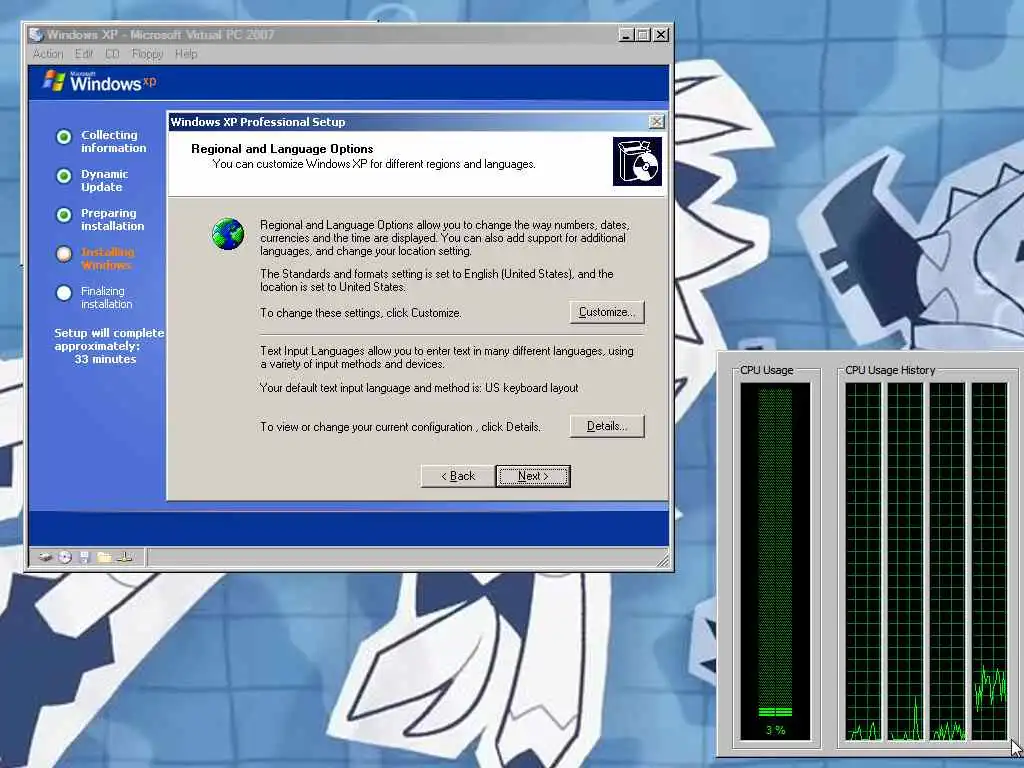Open the Action menu
This screenshot has width=1024, height=768.
pos(48,54)
